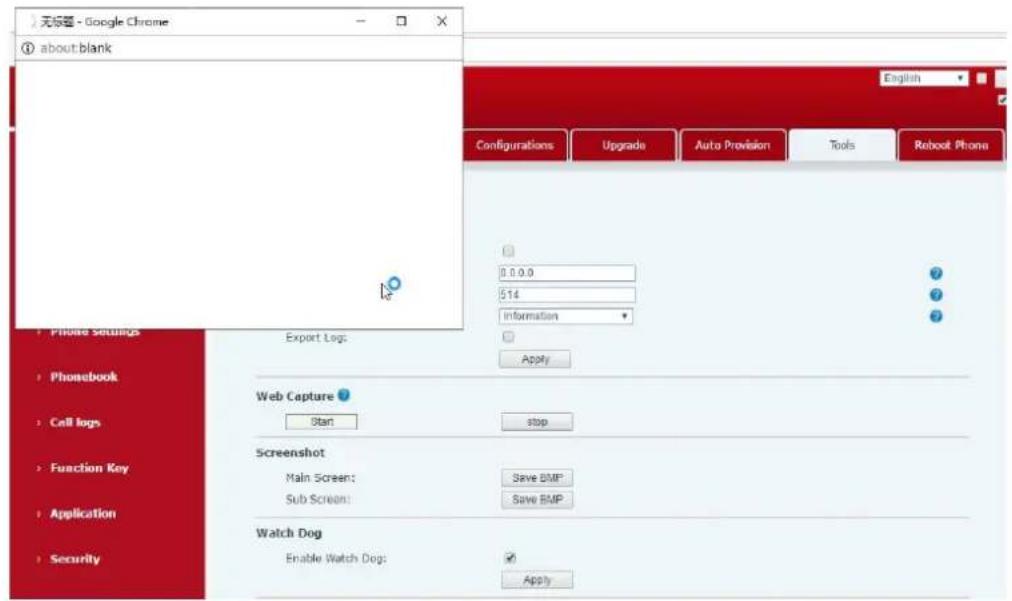Open help icon beside 0.0.0.0 field
Image resolution: width=1012 pixels, height=601 pixels.
click(x=936, y=273)
